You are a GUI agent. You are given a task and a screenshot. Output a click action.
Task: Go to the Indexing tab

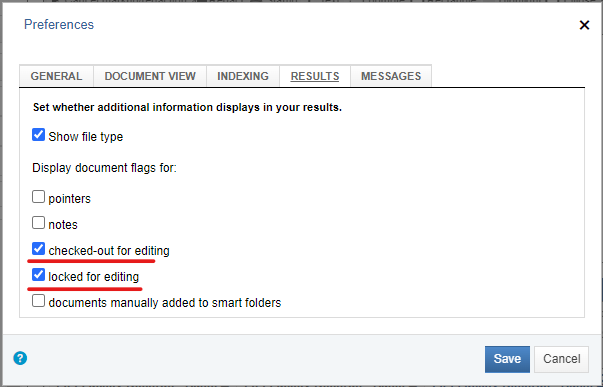243,76
